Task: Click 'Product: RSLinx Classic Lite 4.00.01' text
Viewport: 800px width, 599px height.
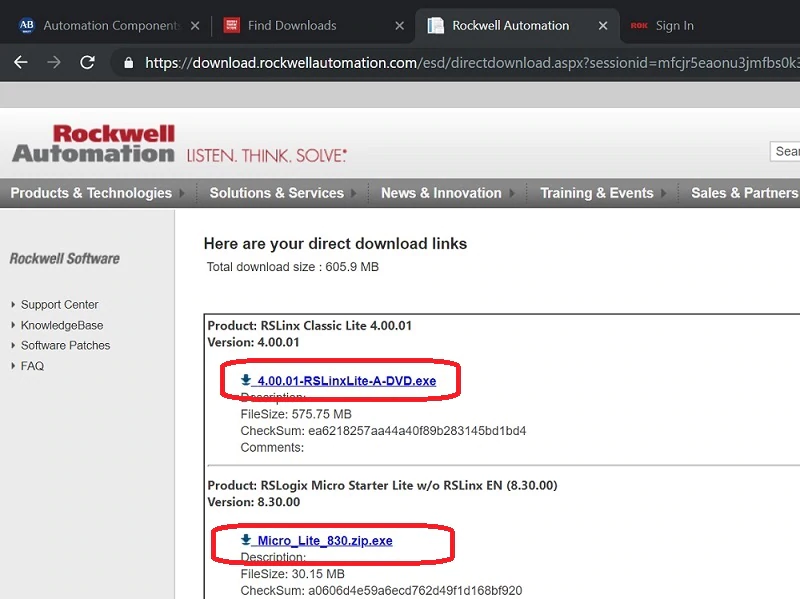Action: tap(310, 326)
